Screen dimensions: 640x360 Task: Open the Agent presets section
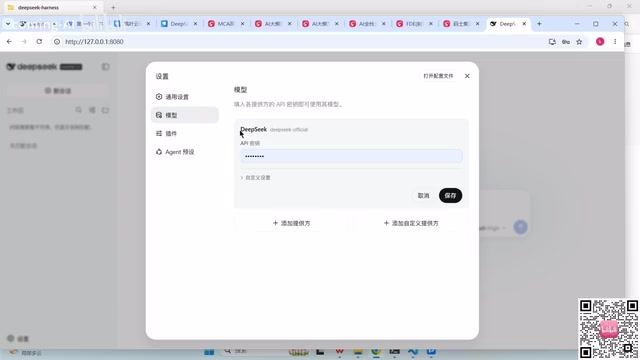pos(184,152)
